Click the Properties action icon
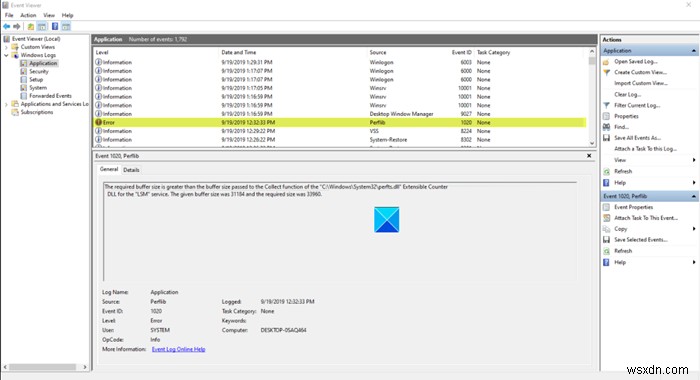 606,116
